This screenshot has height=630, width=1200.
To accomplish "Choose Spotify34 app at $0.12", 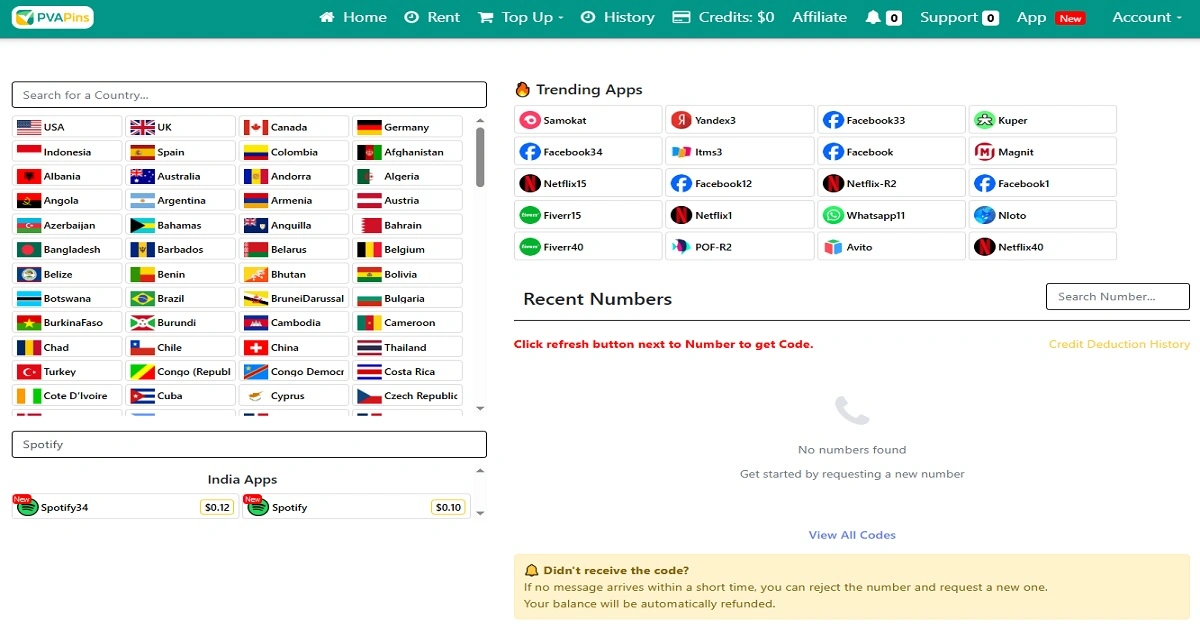I will tap(125, 507).
